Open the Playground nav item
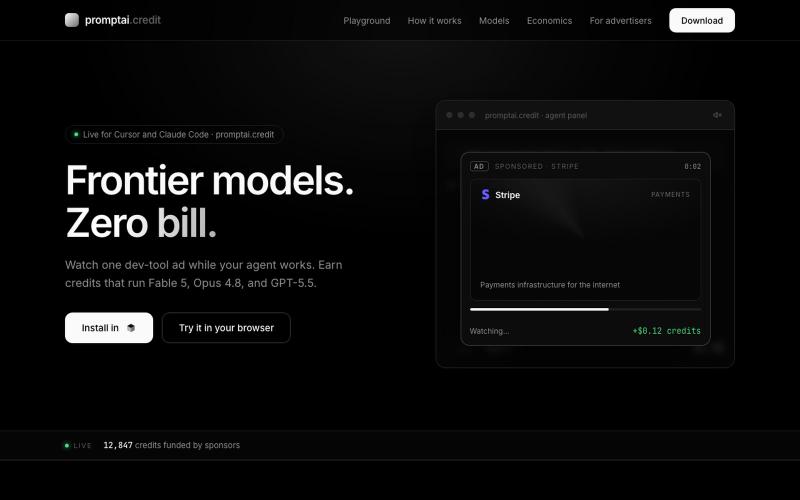800x500 pixels. [x=366, y=20]
